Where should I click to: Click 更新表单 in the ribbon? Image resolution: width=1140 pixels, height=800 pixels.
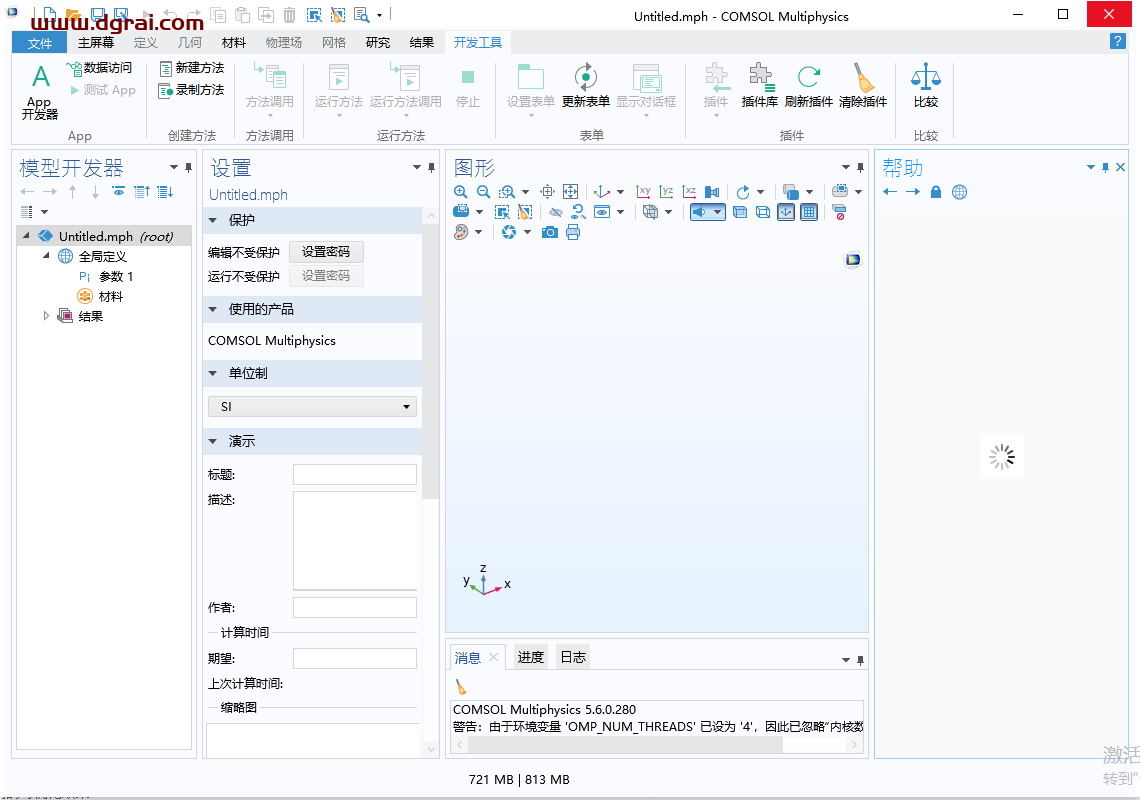click(x=585, y=86)
